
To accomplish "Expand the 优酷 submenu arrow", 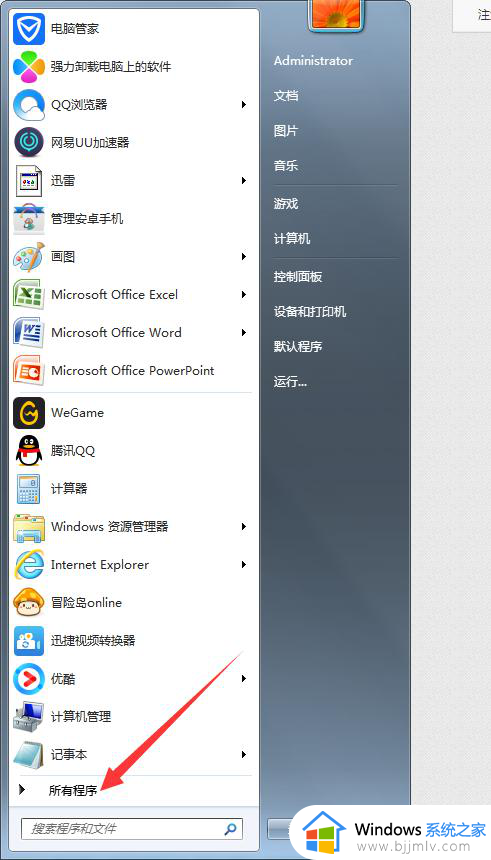I will [x=244, y=678].
